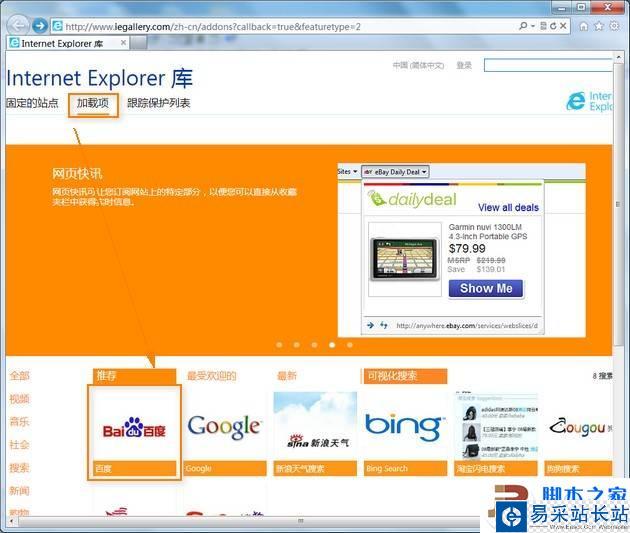Click the horizontal scrollbar left arrow
The image size is (630, 533).
click(11, 521)
